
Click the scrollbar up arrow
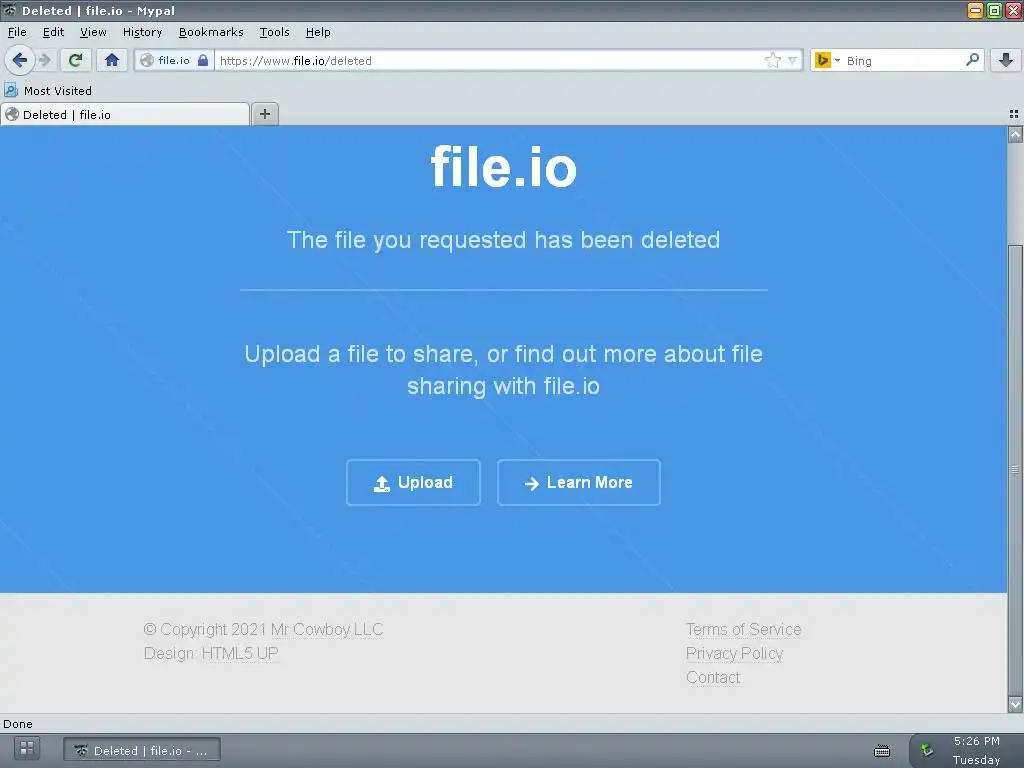pos(1015,134)
